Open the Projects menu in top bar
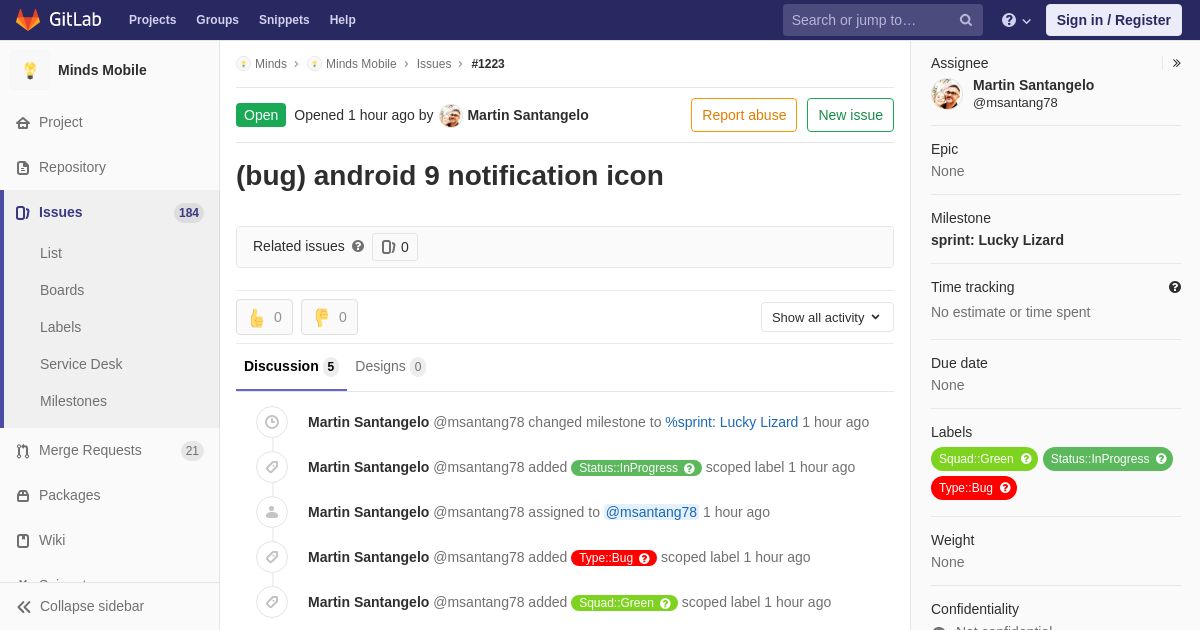This screenshot has width=1200, height=630. click(x=152, y=20)
